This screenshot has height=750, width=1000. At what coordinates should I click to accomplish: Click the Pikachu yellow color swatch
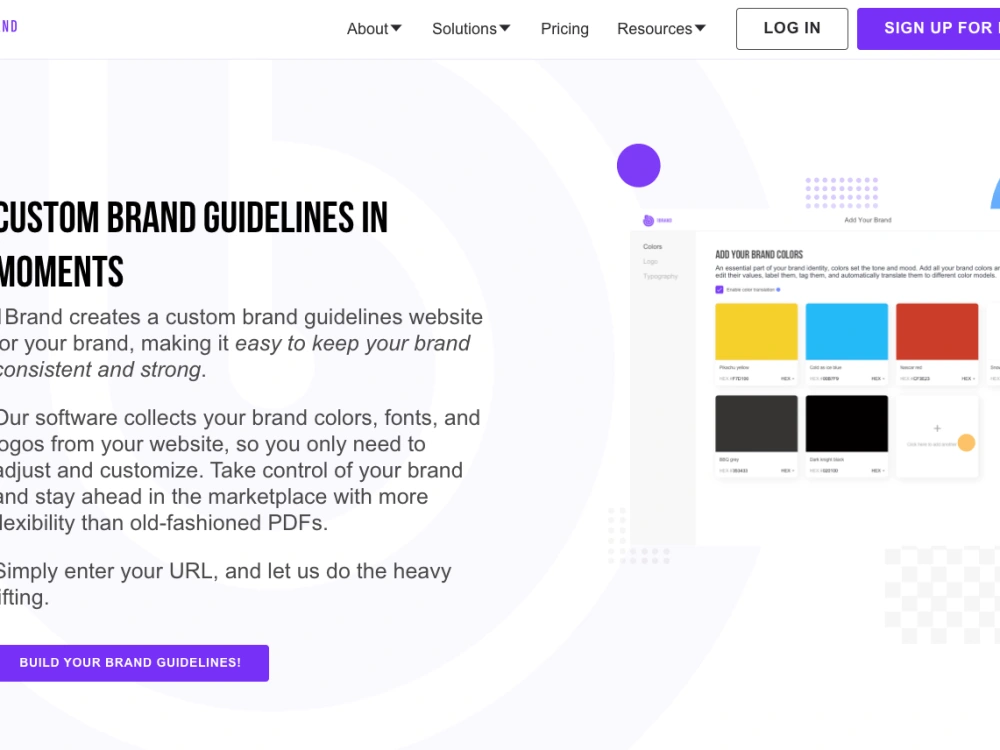coord(756,332)
